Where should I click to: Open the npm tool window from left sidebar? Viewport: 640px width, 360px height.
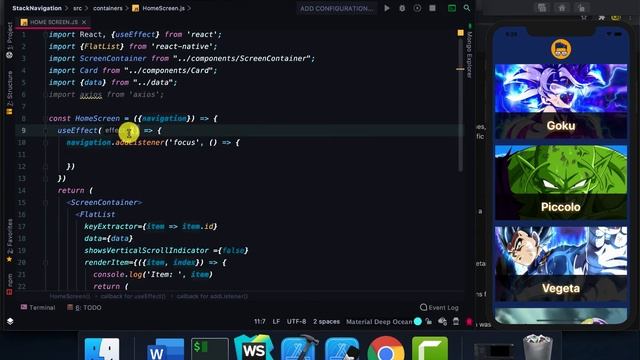click(10, 284)
